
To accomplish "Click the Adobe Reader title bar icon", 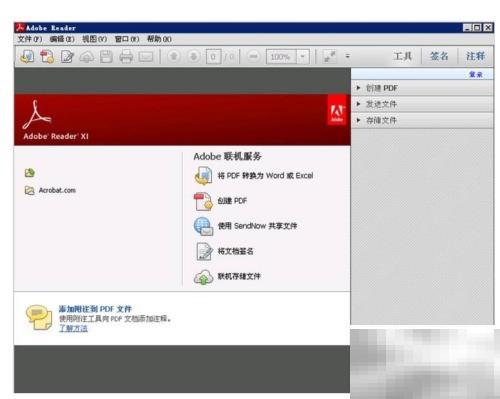I will 20,27.
